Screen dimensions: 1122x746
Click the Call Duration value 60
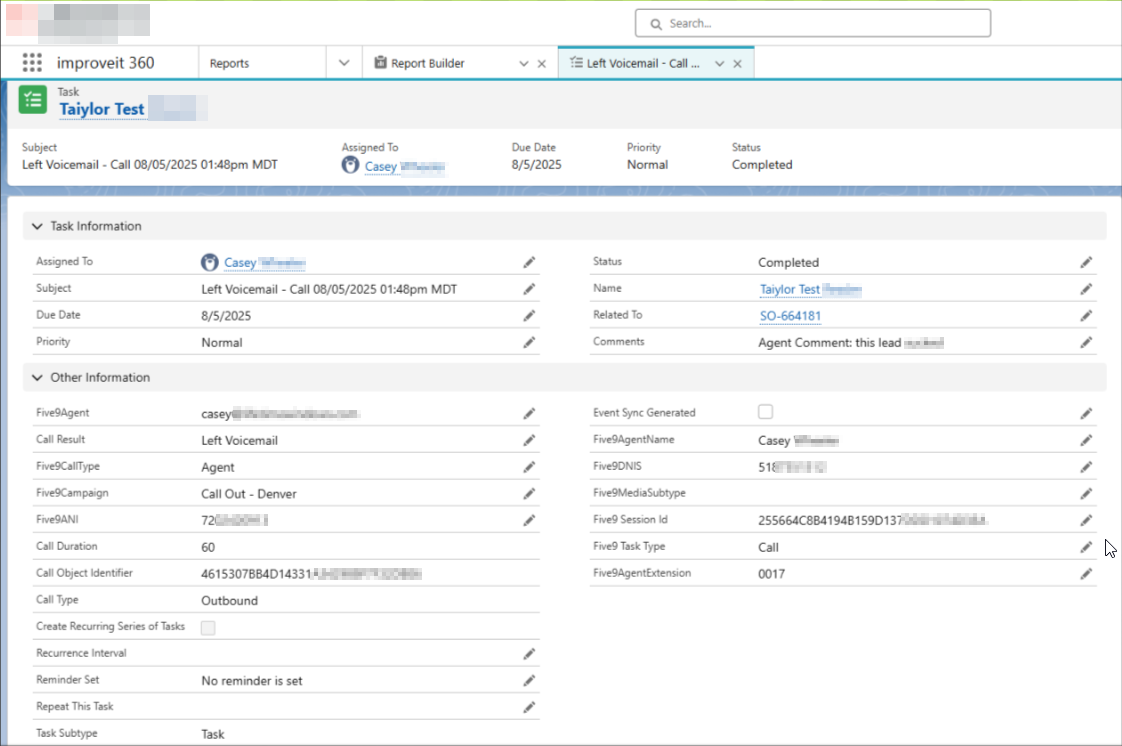point(208,548)
